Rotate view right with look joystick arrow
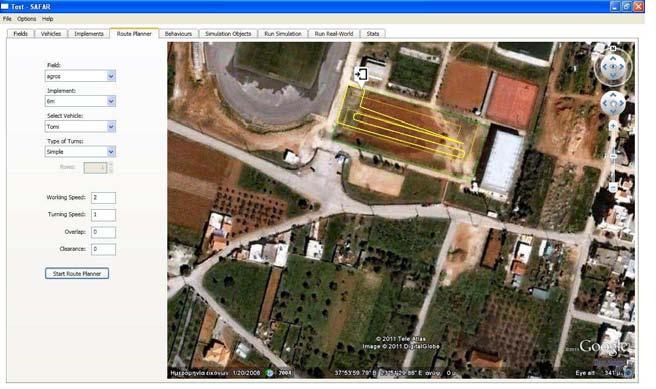Image resolution: width=656 pixels, height=389 pixels. pyautogui.click(x=622, y=67)
